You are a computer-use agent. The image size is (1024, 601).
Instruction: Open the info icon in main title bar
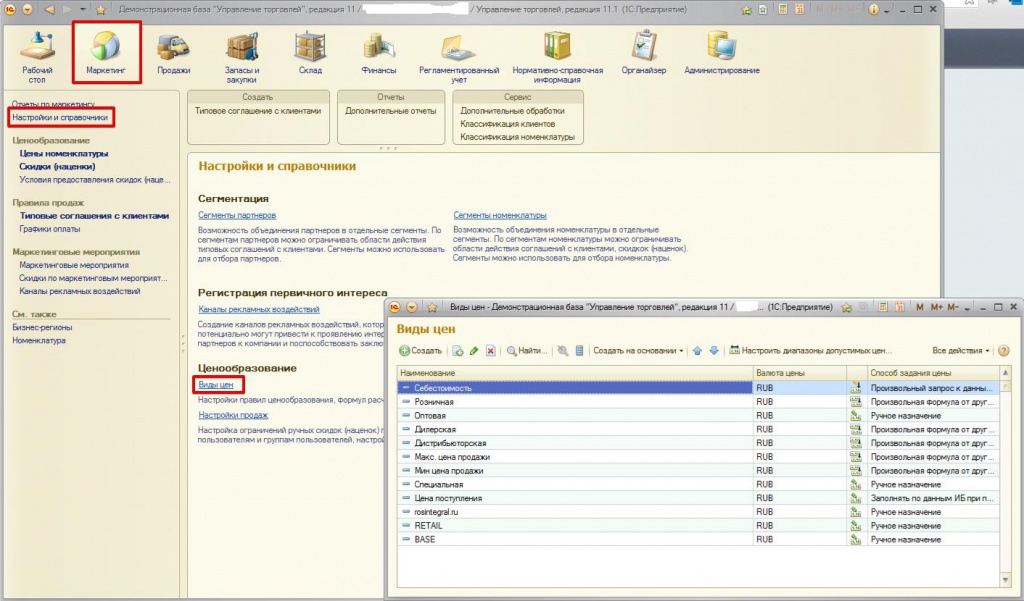coord(874,10)
